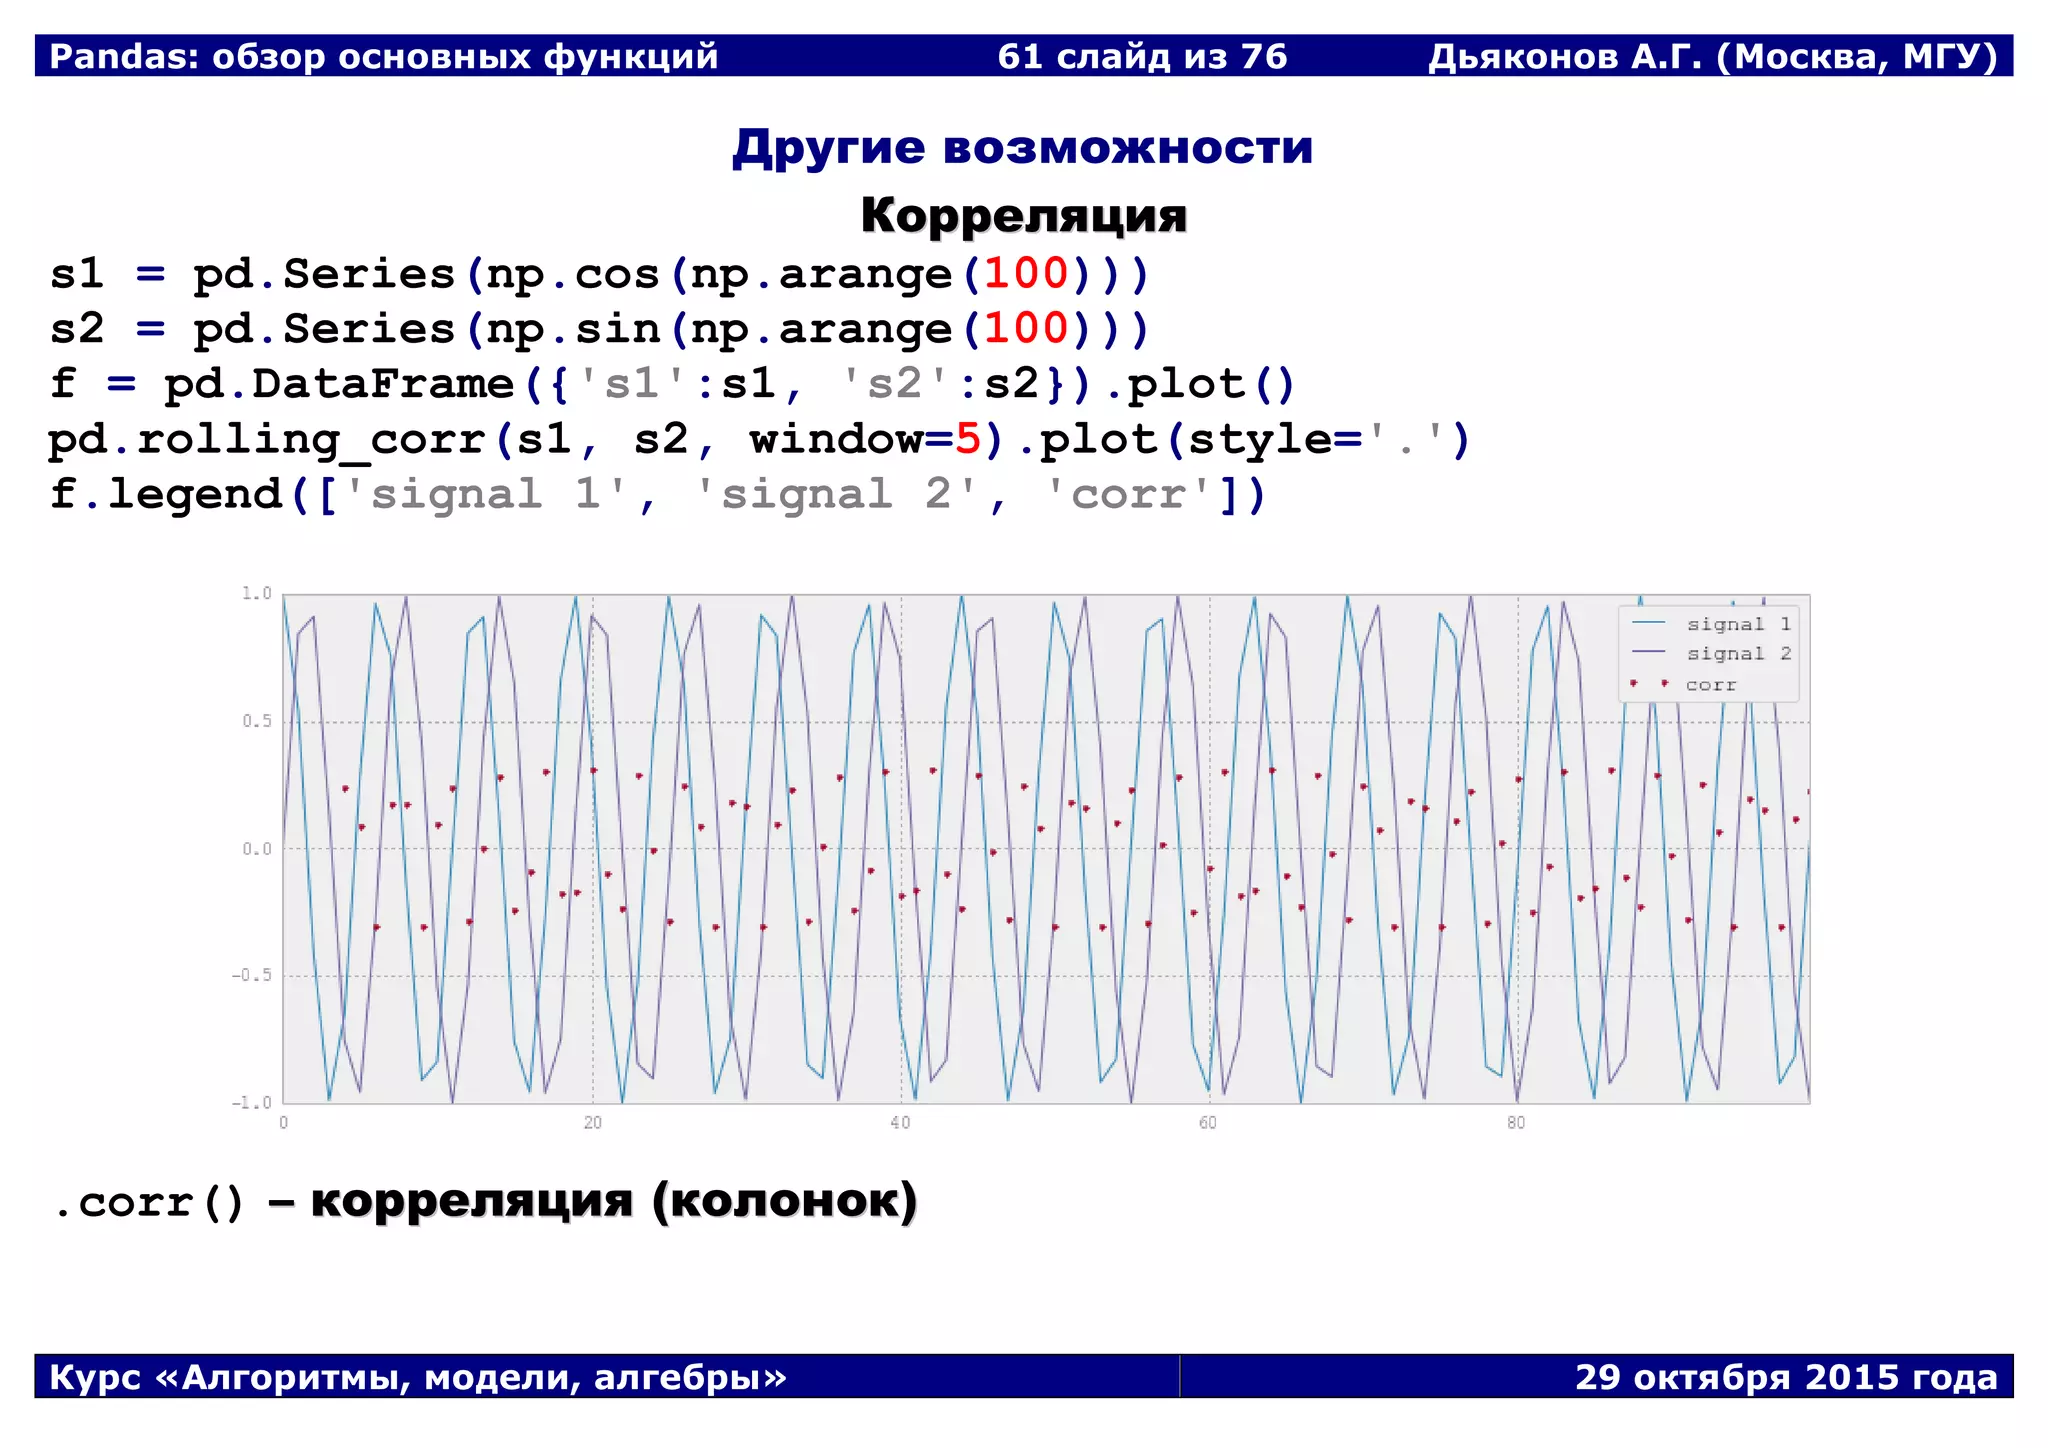
Task: Click the x-axis tick label 40
Action: 900,1123
